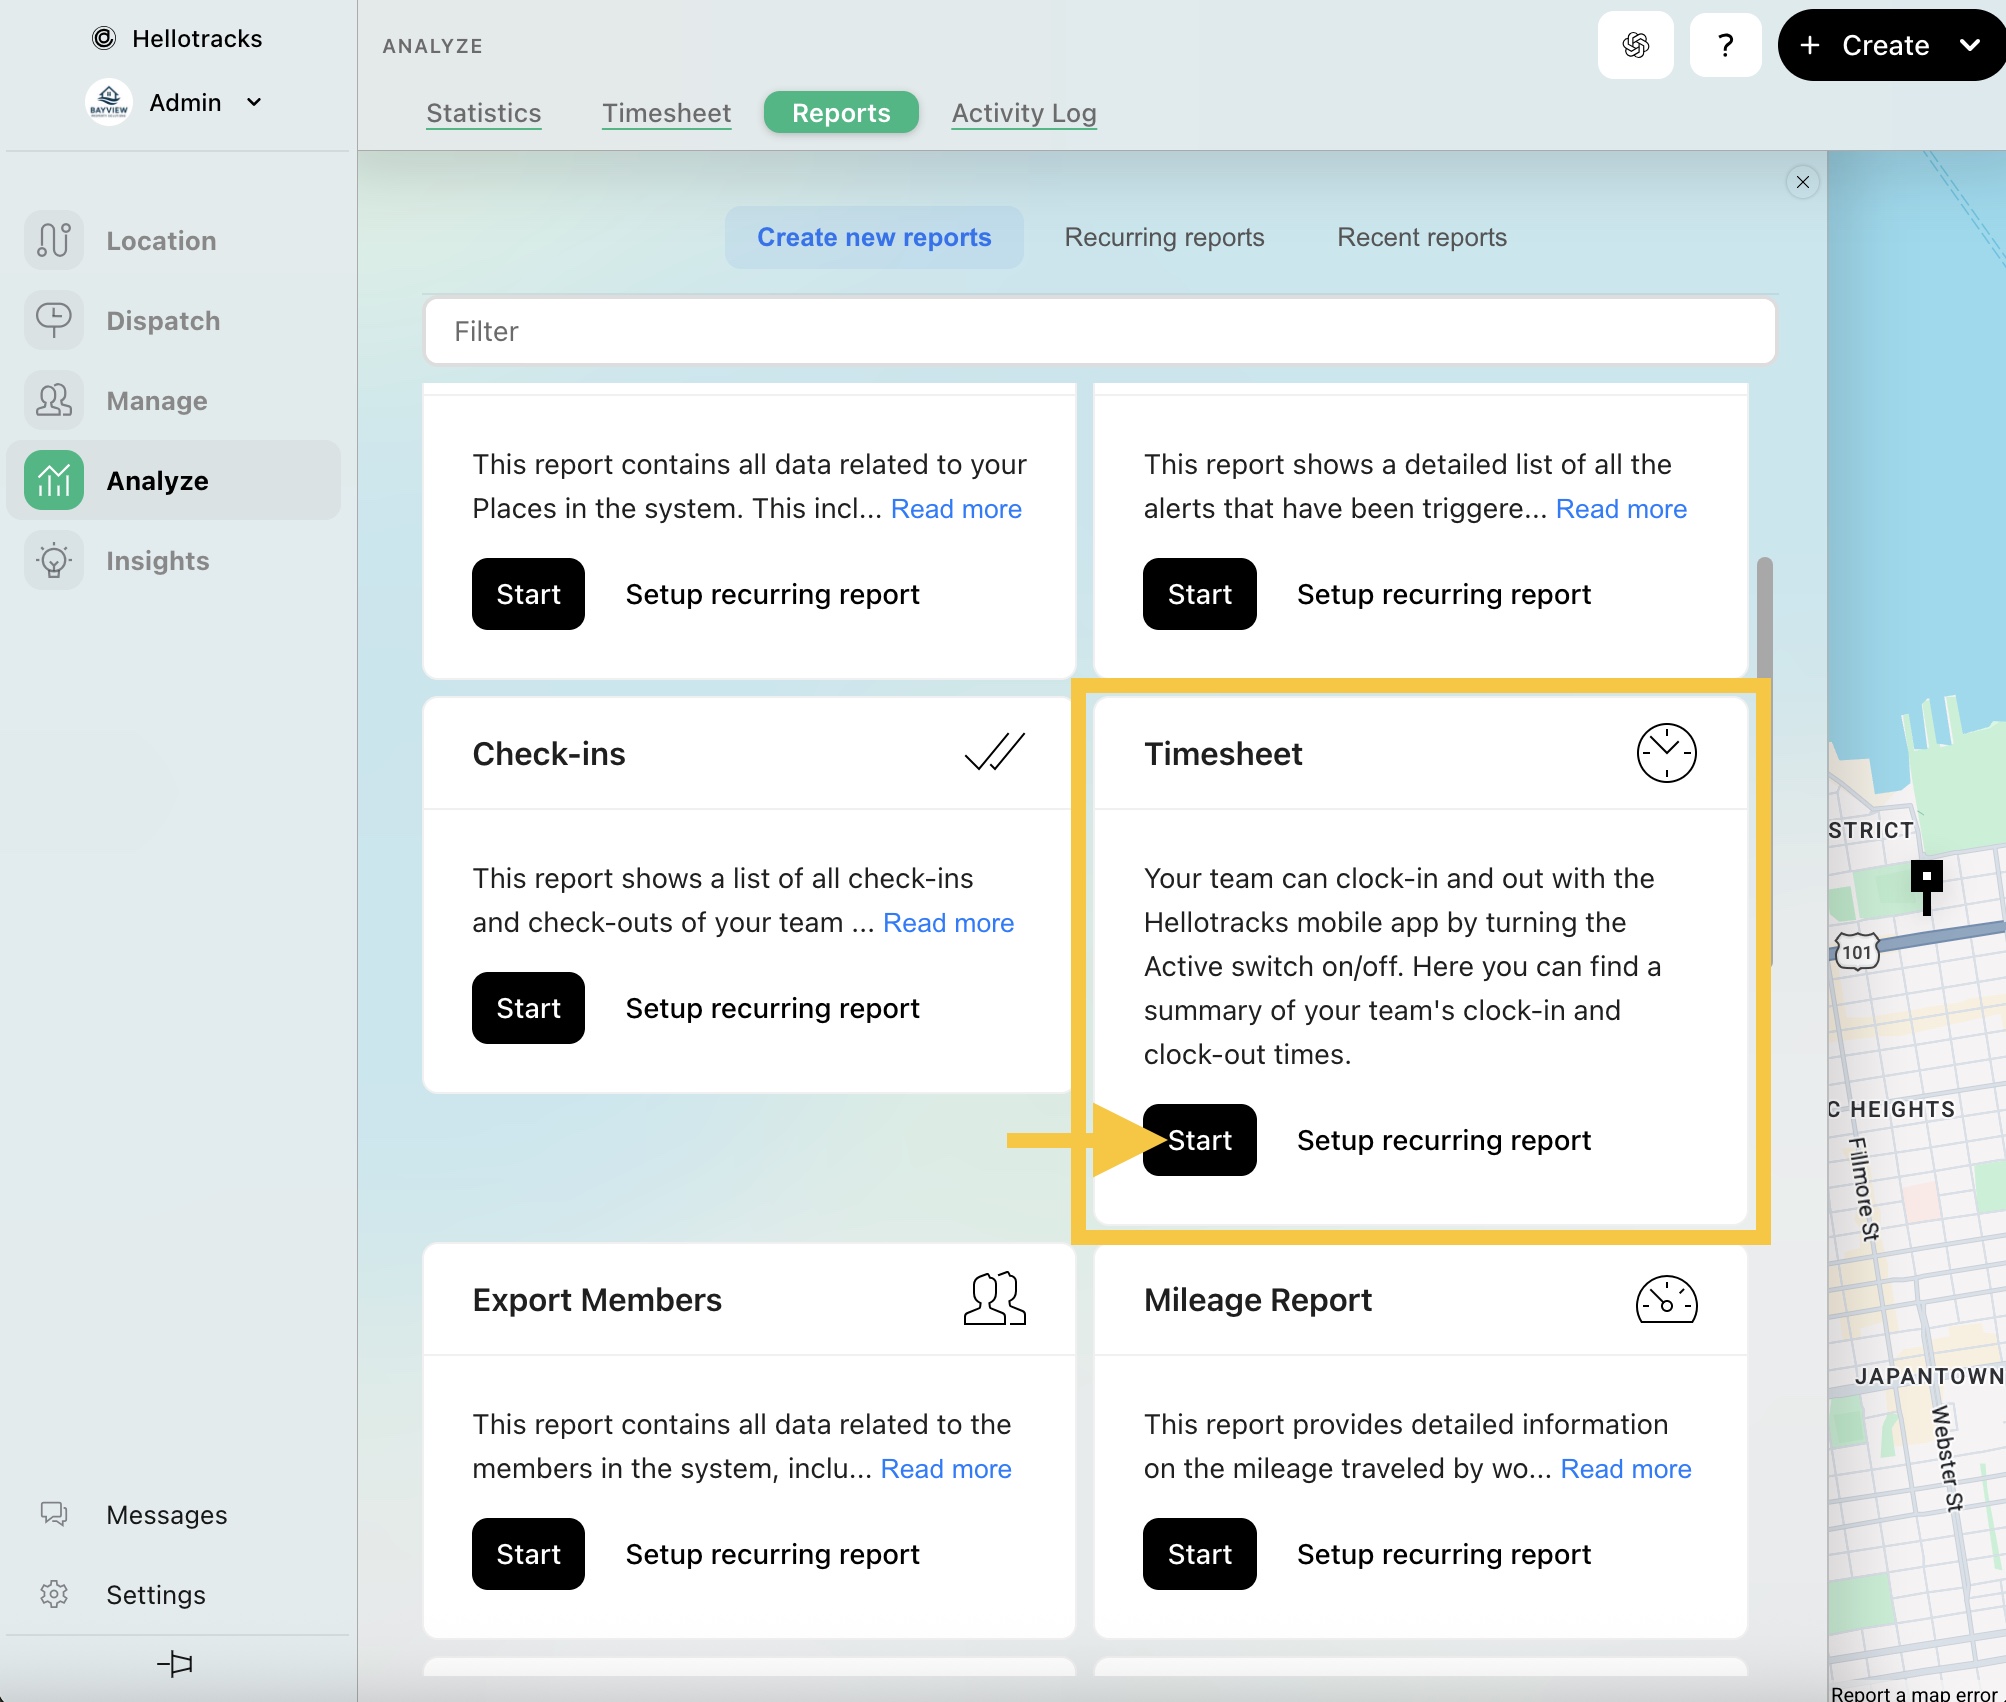Screen dimensions: 2006x1702
Task: Open the Settings gear icon
Action: click(x=54, y=1594)
